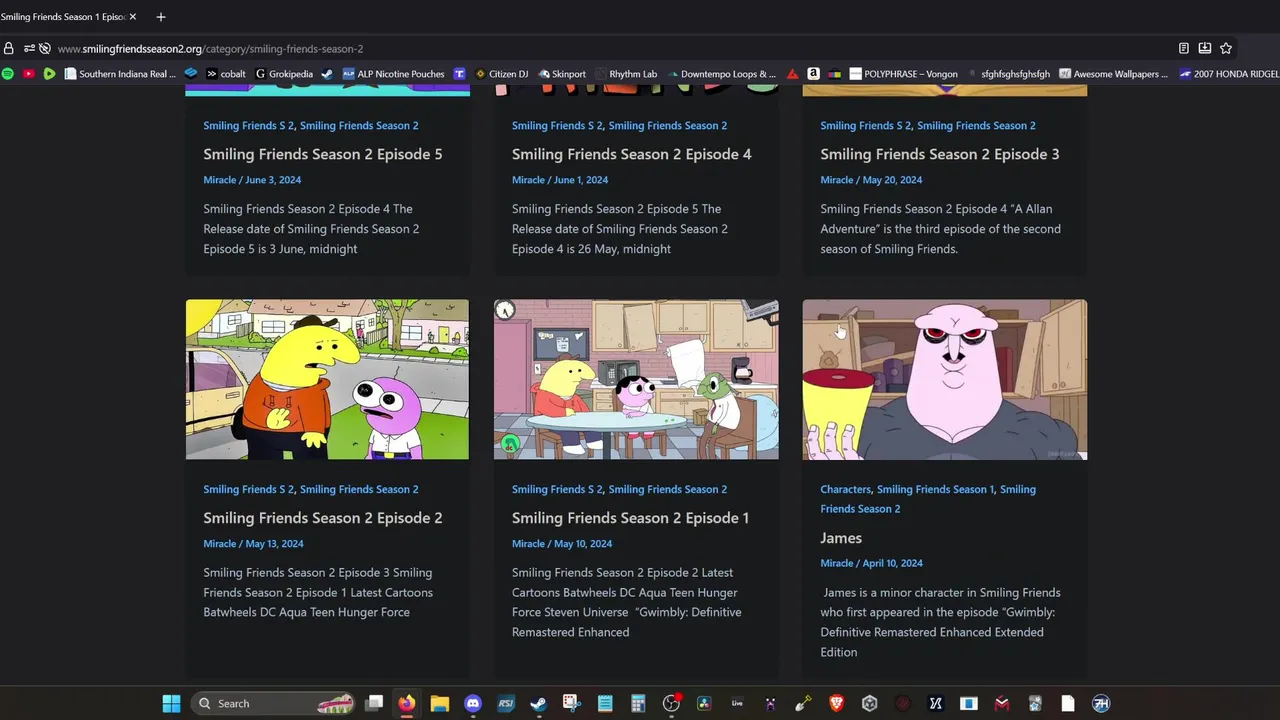
Task: Open the RSI launcher taskbar icon
Action: click(x=506, y=703)
